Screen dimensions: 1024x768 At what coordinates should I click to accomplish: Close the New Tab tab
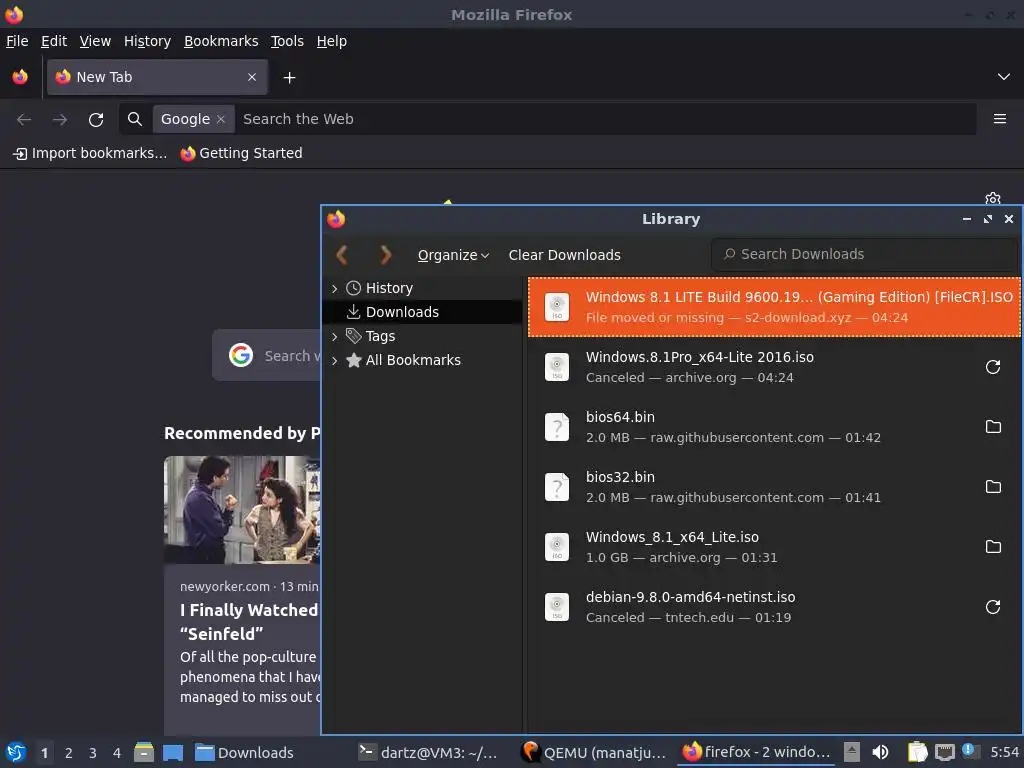pos(252,77)
